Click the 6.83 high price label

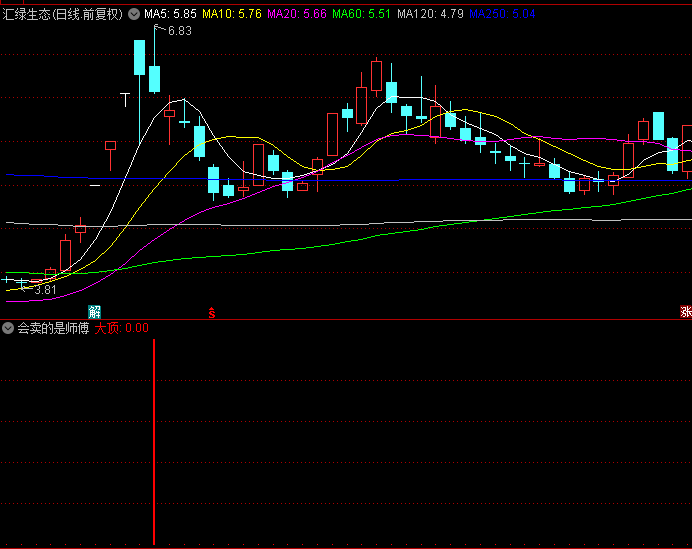[180, 31]
